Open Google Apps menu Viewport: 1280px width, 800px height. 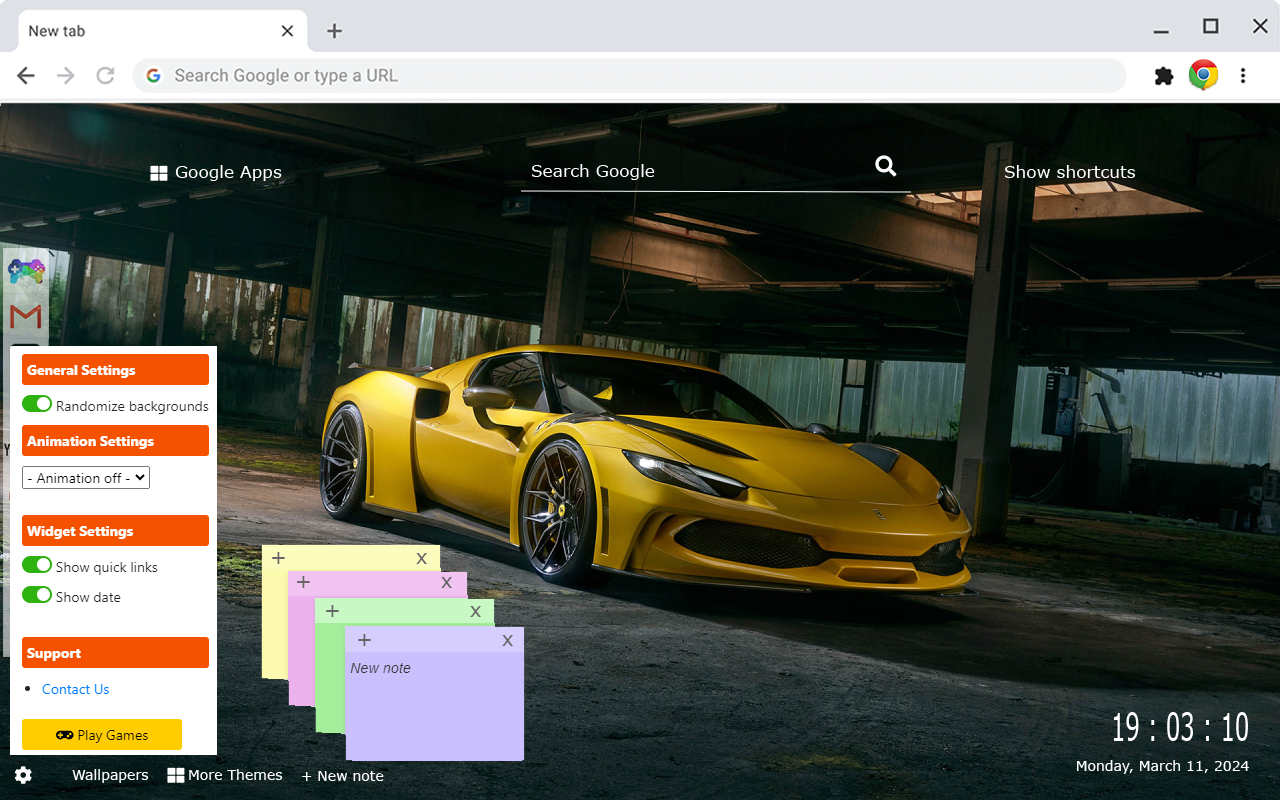point(216,172)
